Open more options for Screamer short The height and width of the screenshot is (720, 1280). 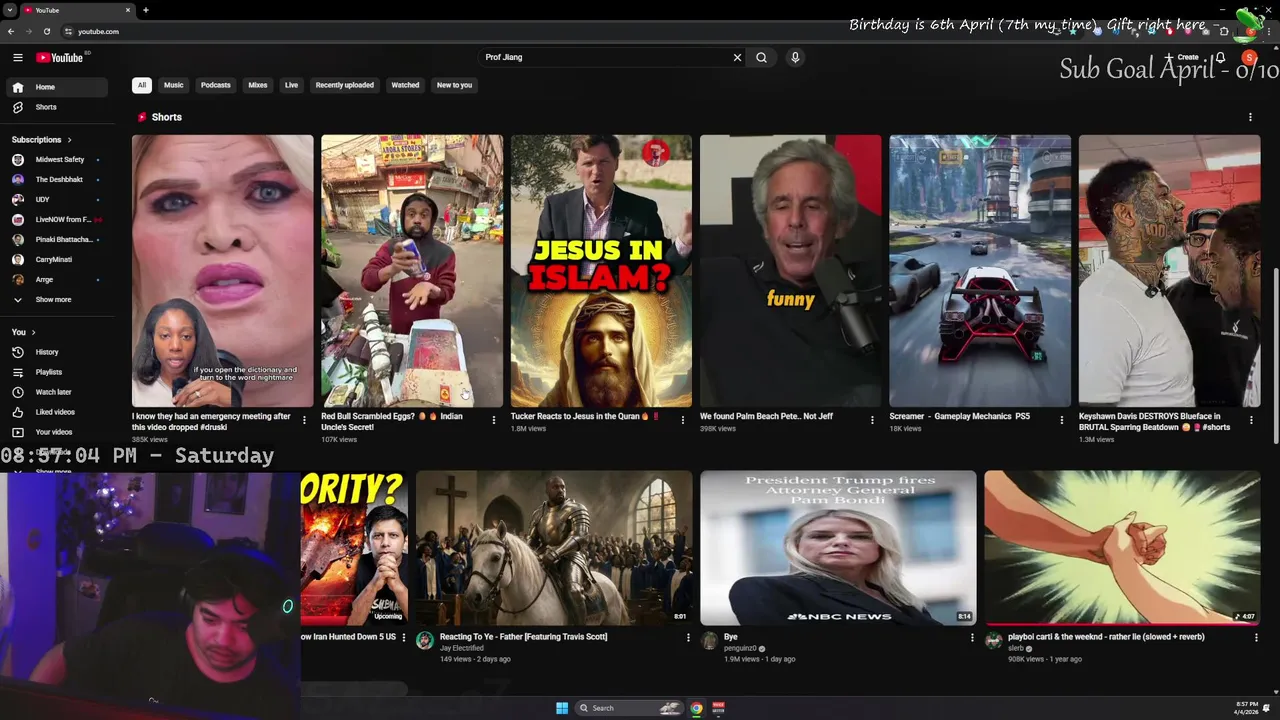pos(1062,420)
